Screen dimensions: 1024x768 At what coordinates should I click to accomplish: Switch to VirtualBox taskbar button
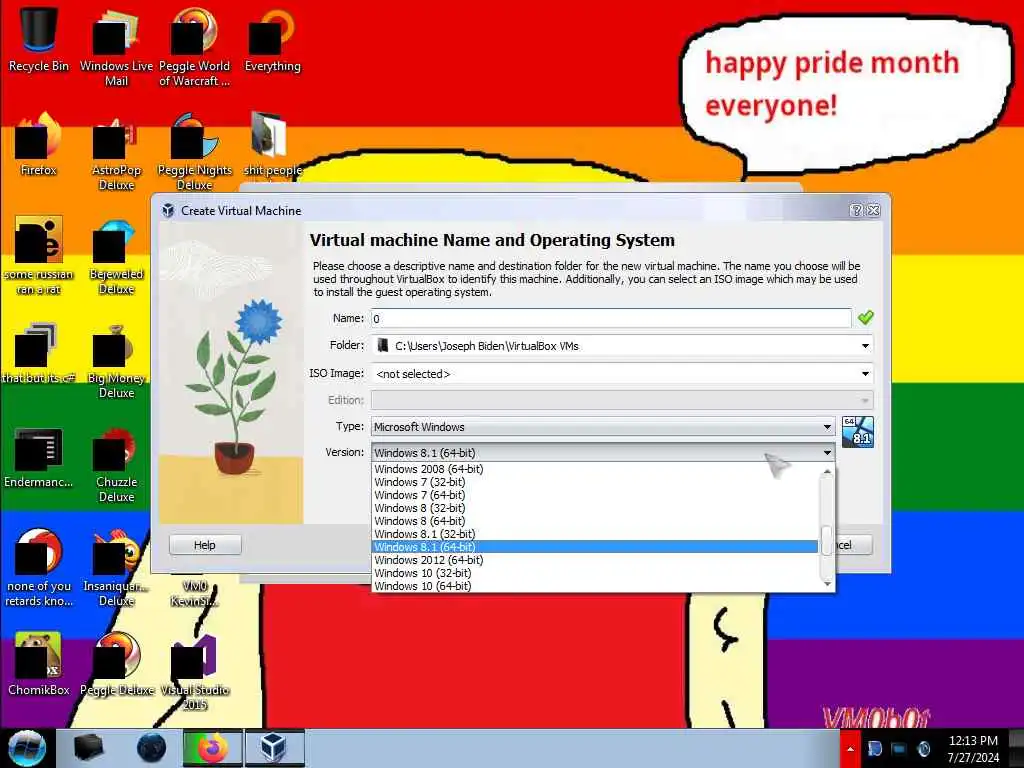pos(274,748)
